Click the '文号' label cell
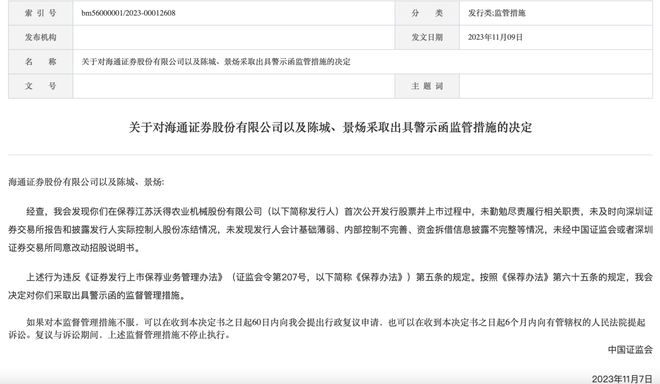This screenshot has height=384, width=660. [x=40, y=86]
